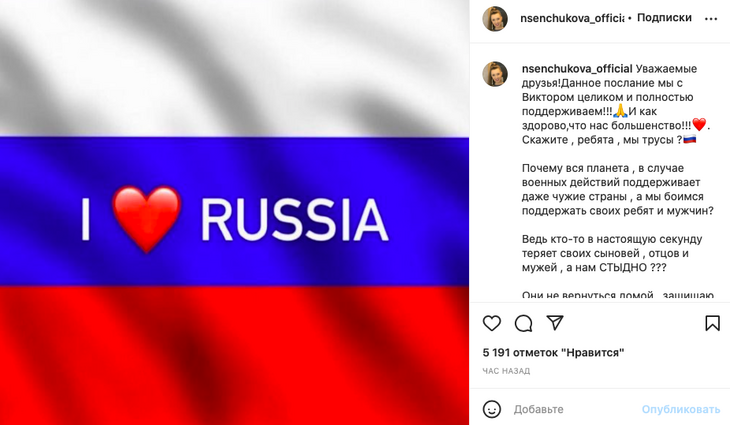730x425 pixels.
Task: Save the post with the bookmark icon
Action: 712,323
